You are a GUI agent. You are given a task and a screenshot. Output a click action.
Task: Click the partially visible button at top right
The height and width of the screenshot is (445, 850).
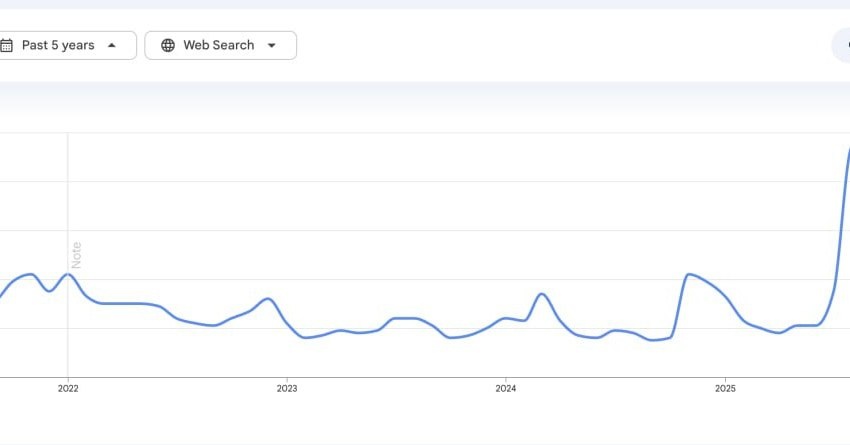pyautogui.click(x=842, y=45)
